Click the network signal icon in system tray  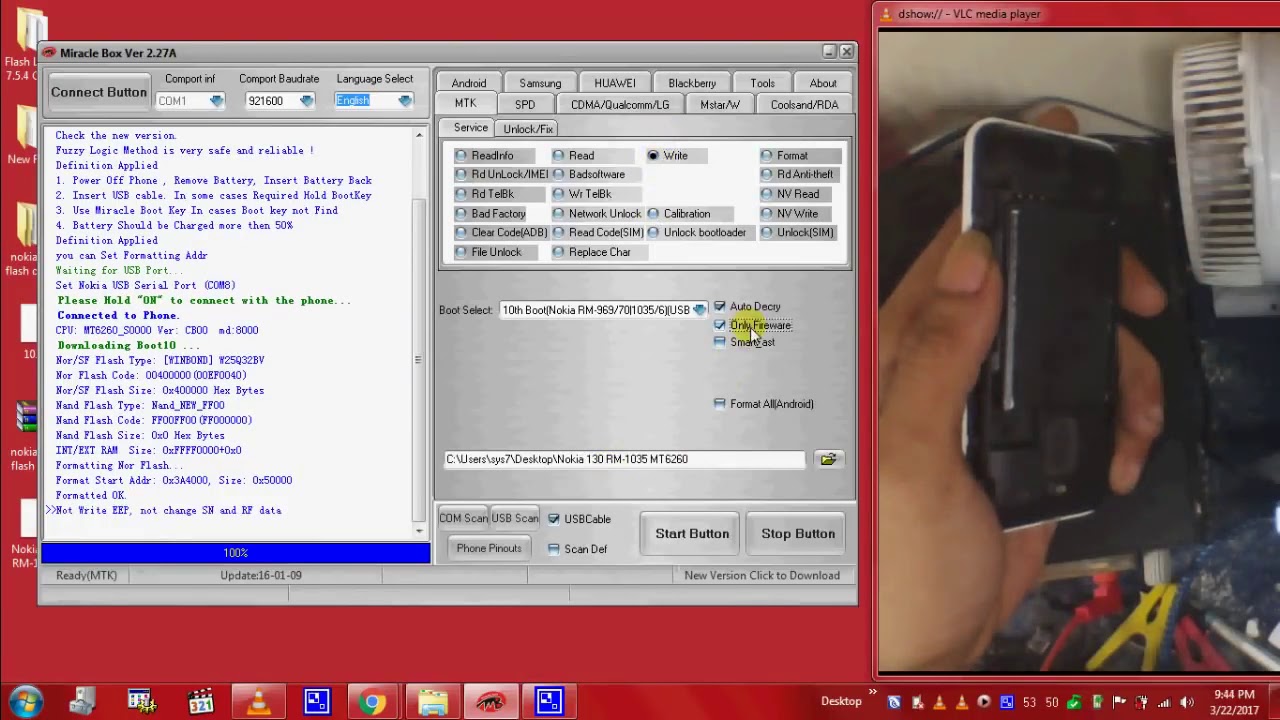1164,702
